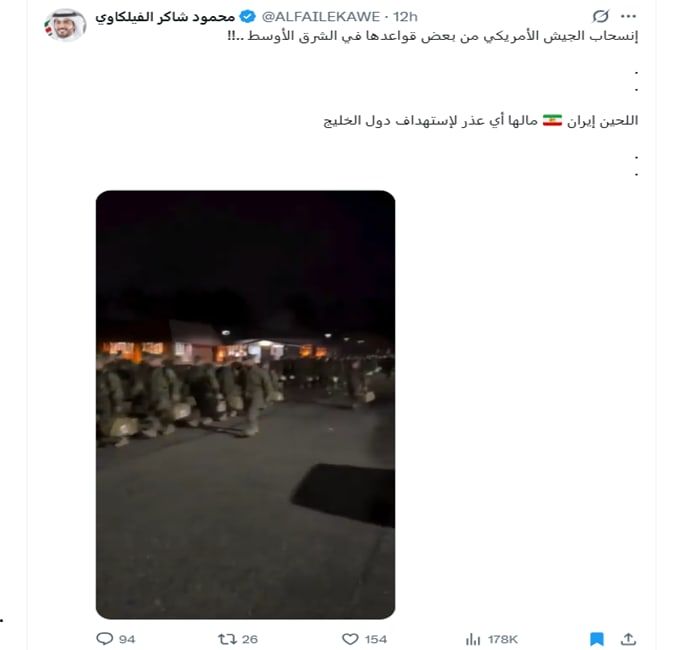The width and height of the screenshot is (684, 650).
Task: Like the post with the heart icon
Action: [x=350, y=639]
